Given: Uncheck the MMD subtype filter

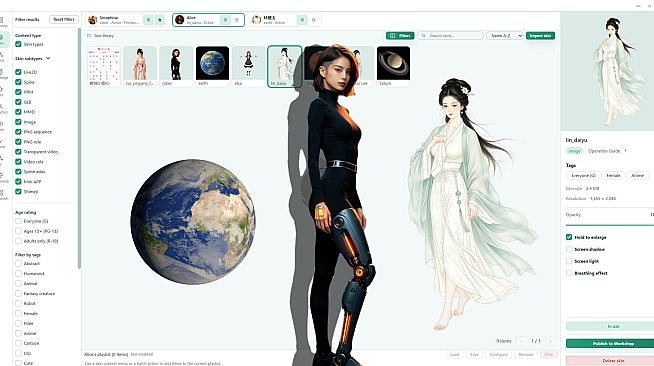Looking at the screenshot, I should pos(18,112).
